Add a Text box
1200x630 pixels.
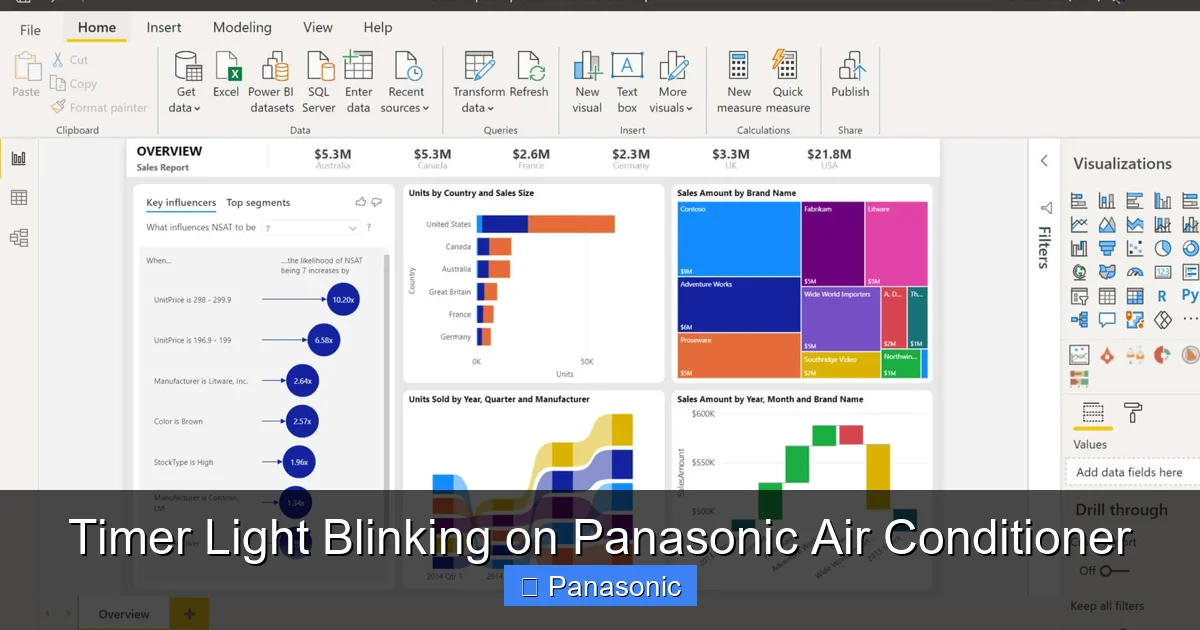coord(627,82)
